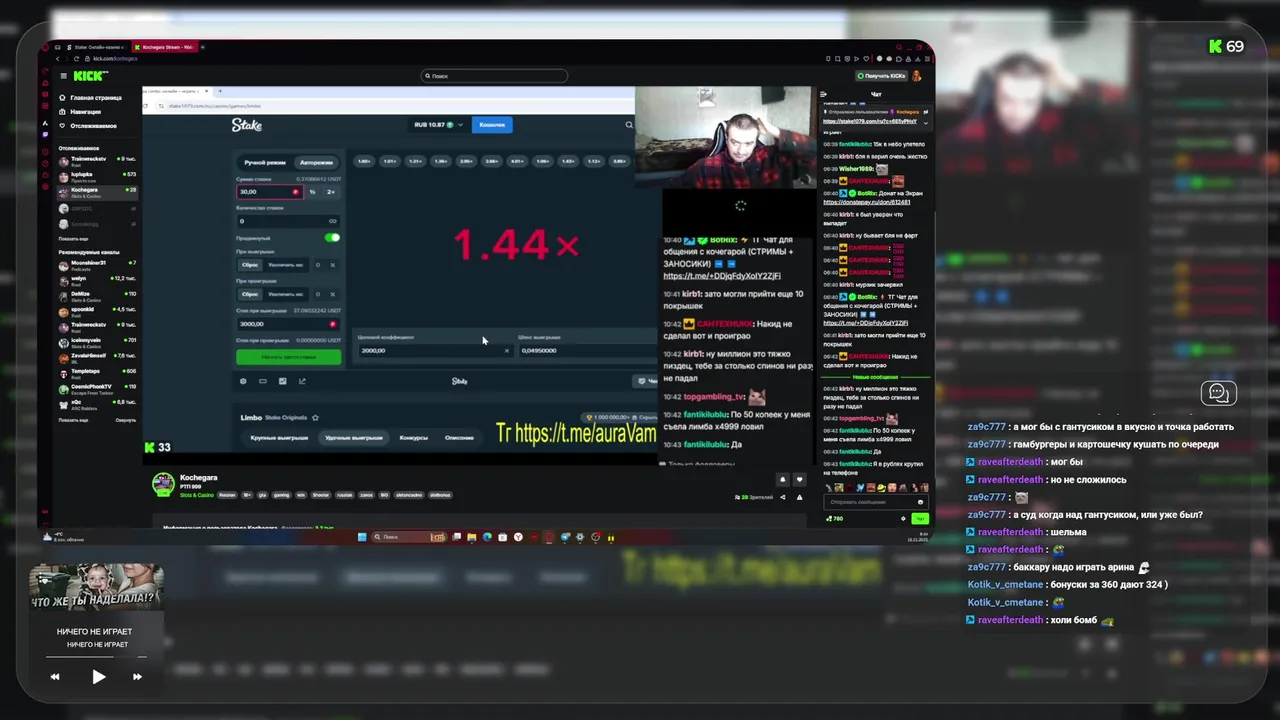Skip to next track in music widget
Image resolution: width=1280 pixels, height=720 pixels.
tap(137, 677)
